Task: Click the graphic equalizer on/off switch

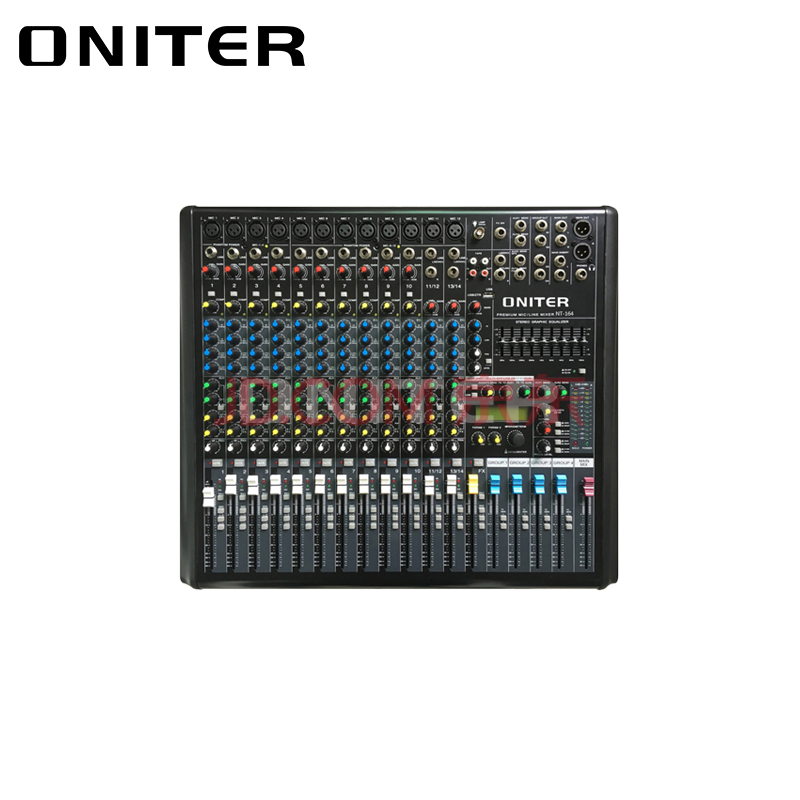Action: click(582, 371)
